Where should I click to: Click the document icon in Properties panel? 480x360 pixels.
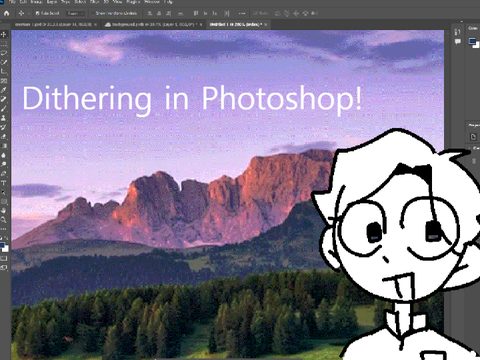[x=473, y=137]
